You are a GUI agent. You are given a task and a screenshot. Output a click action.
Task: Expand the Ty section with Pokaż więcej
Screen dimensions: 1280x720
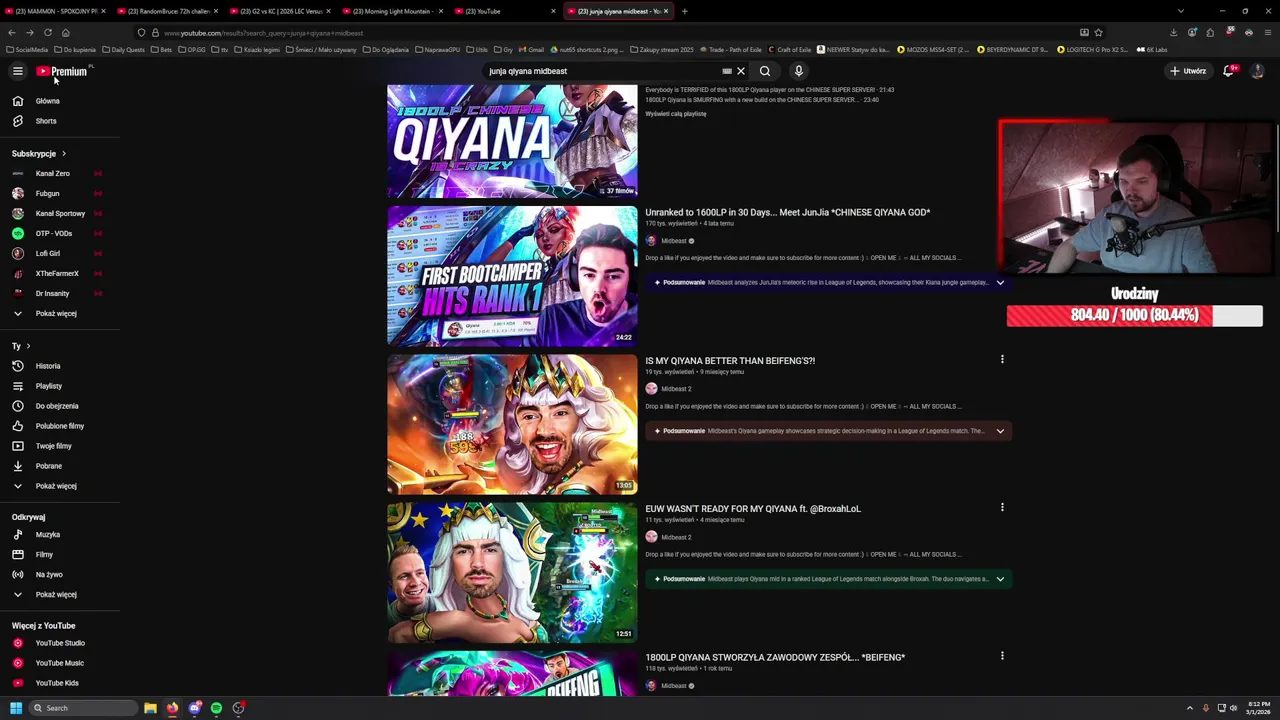point(56,486)
